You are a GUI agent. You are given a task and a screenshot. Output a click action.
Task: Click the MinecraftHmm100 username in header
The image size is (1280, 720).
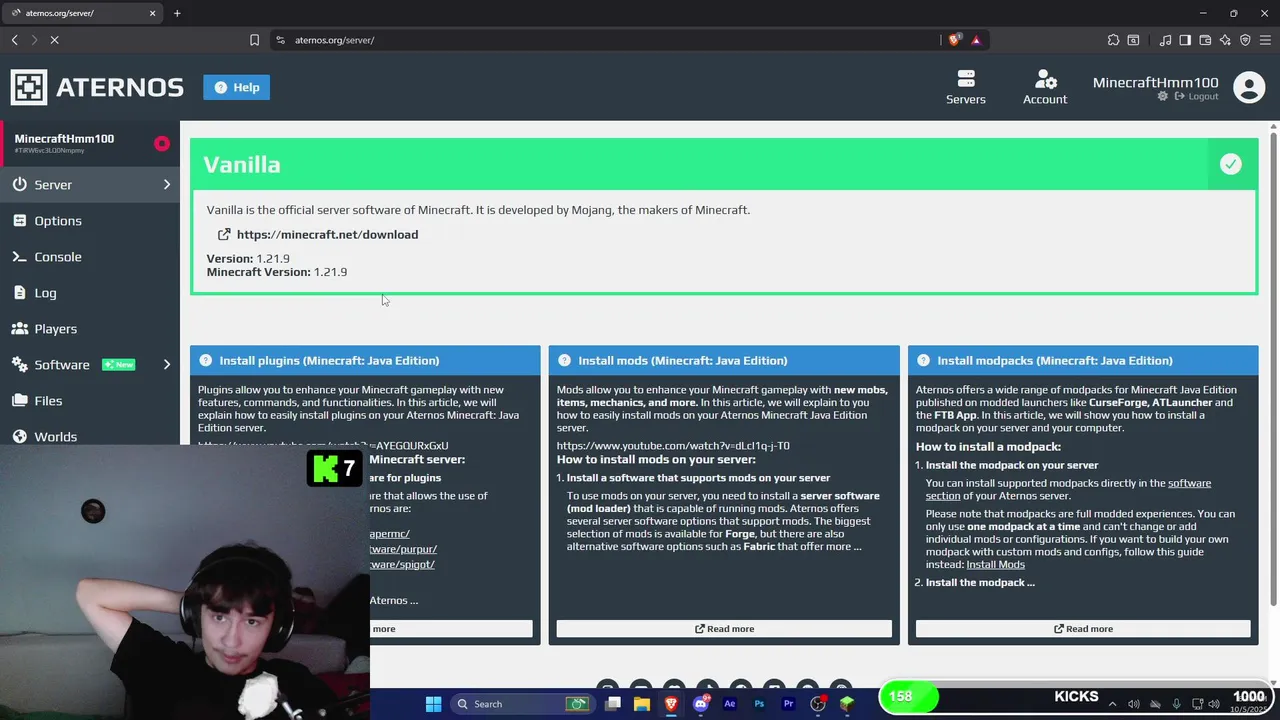(1155, 82)
